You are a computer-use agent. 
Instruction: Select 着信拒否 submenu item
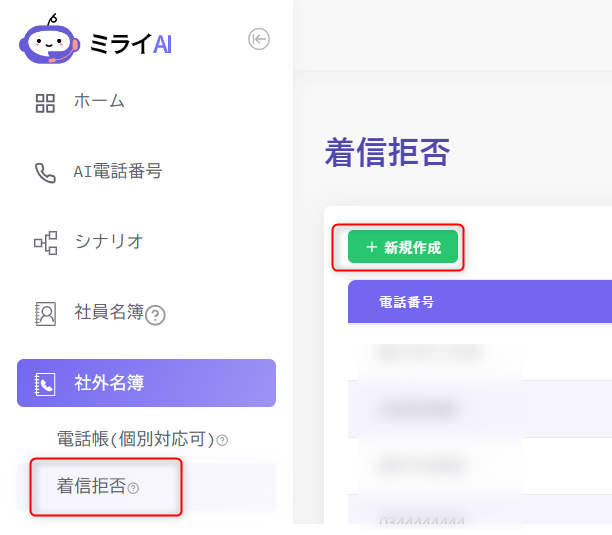point(91,487)
